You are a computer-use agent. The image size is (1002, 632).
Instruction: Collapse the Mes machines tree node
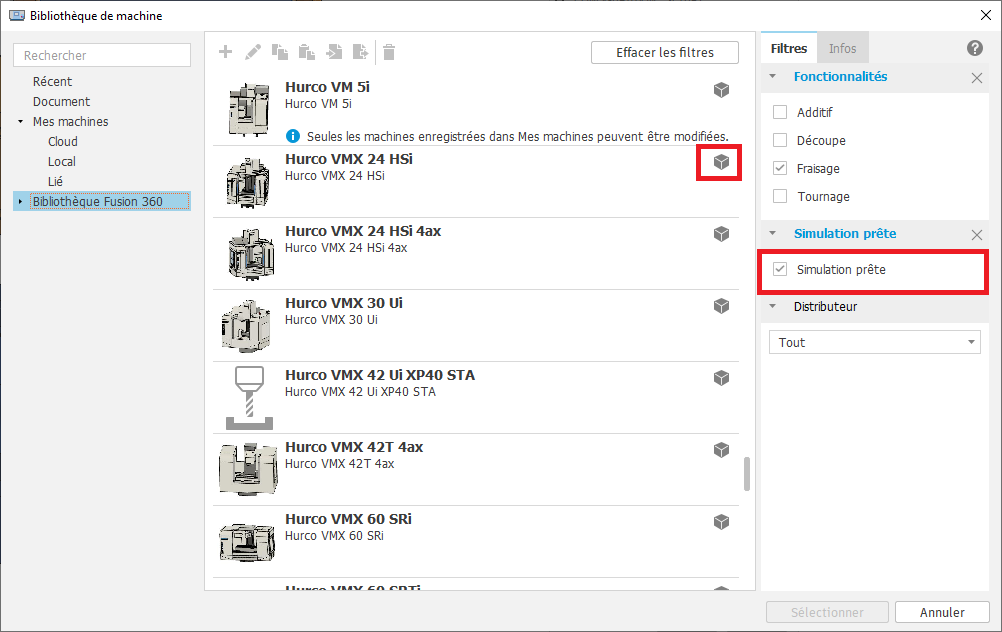tap(20, 122)
